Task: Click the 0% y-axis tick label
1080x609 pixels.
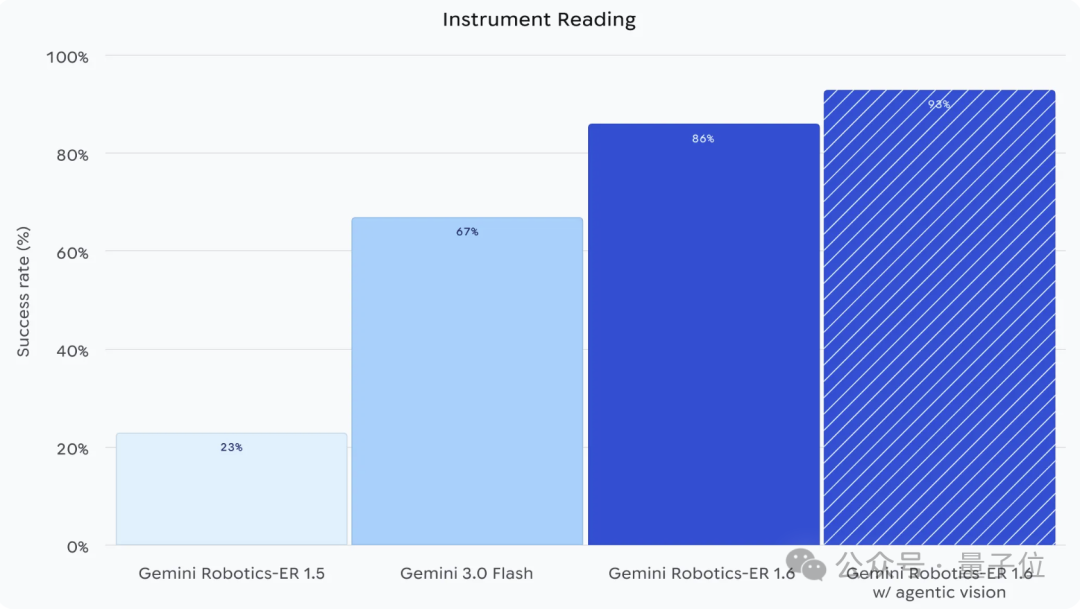Action: (77, 547)
